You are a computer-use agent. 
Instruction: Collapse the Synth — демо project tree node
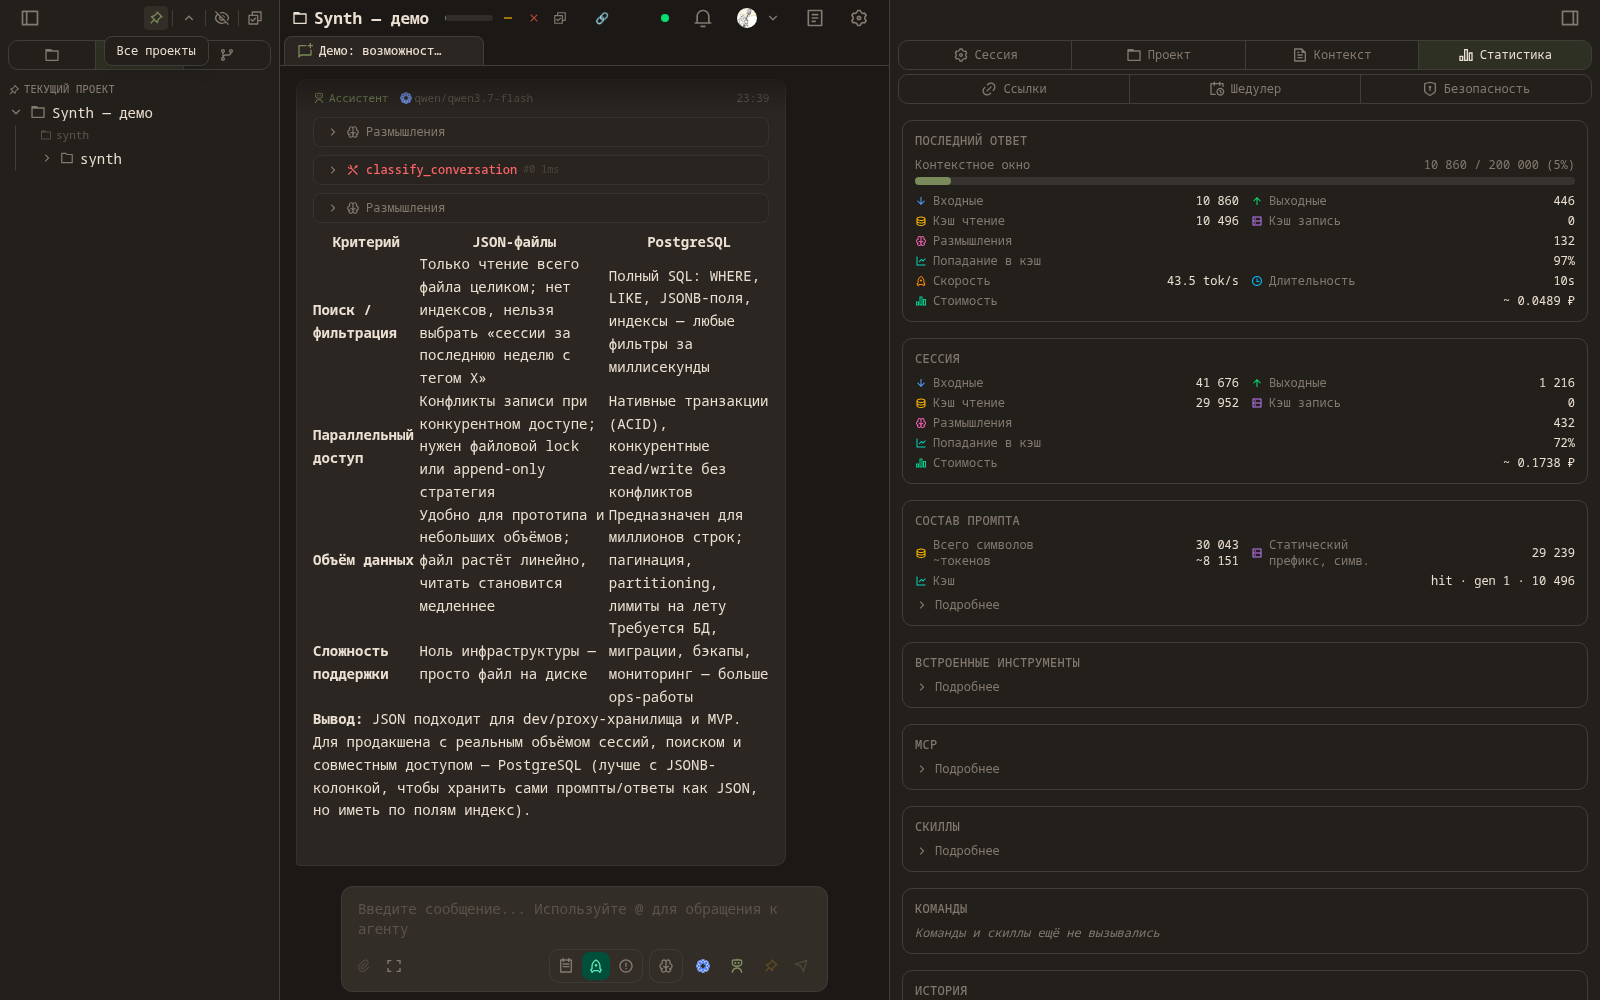(x=16, y=113)
